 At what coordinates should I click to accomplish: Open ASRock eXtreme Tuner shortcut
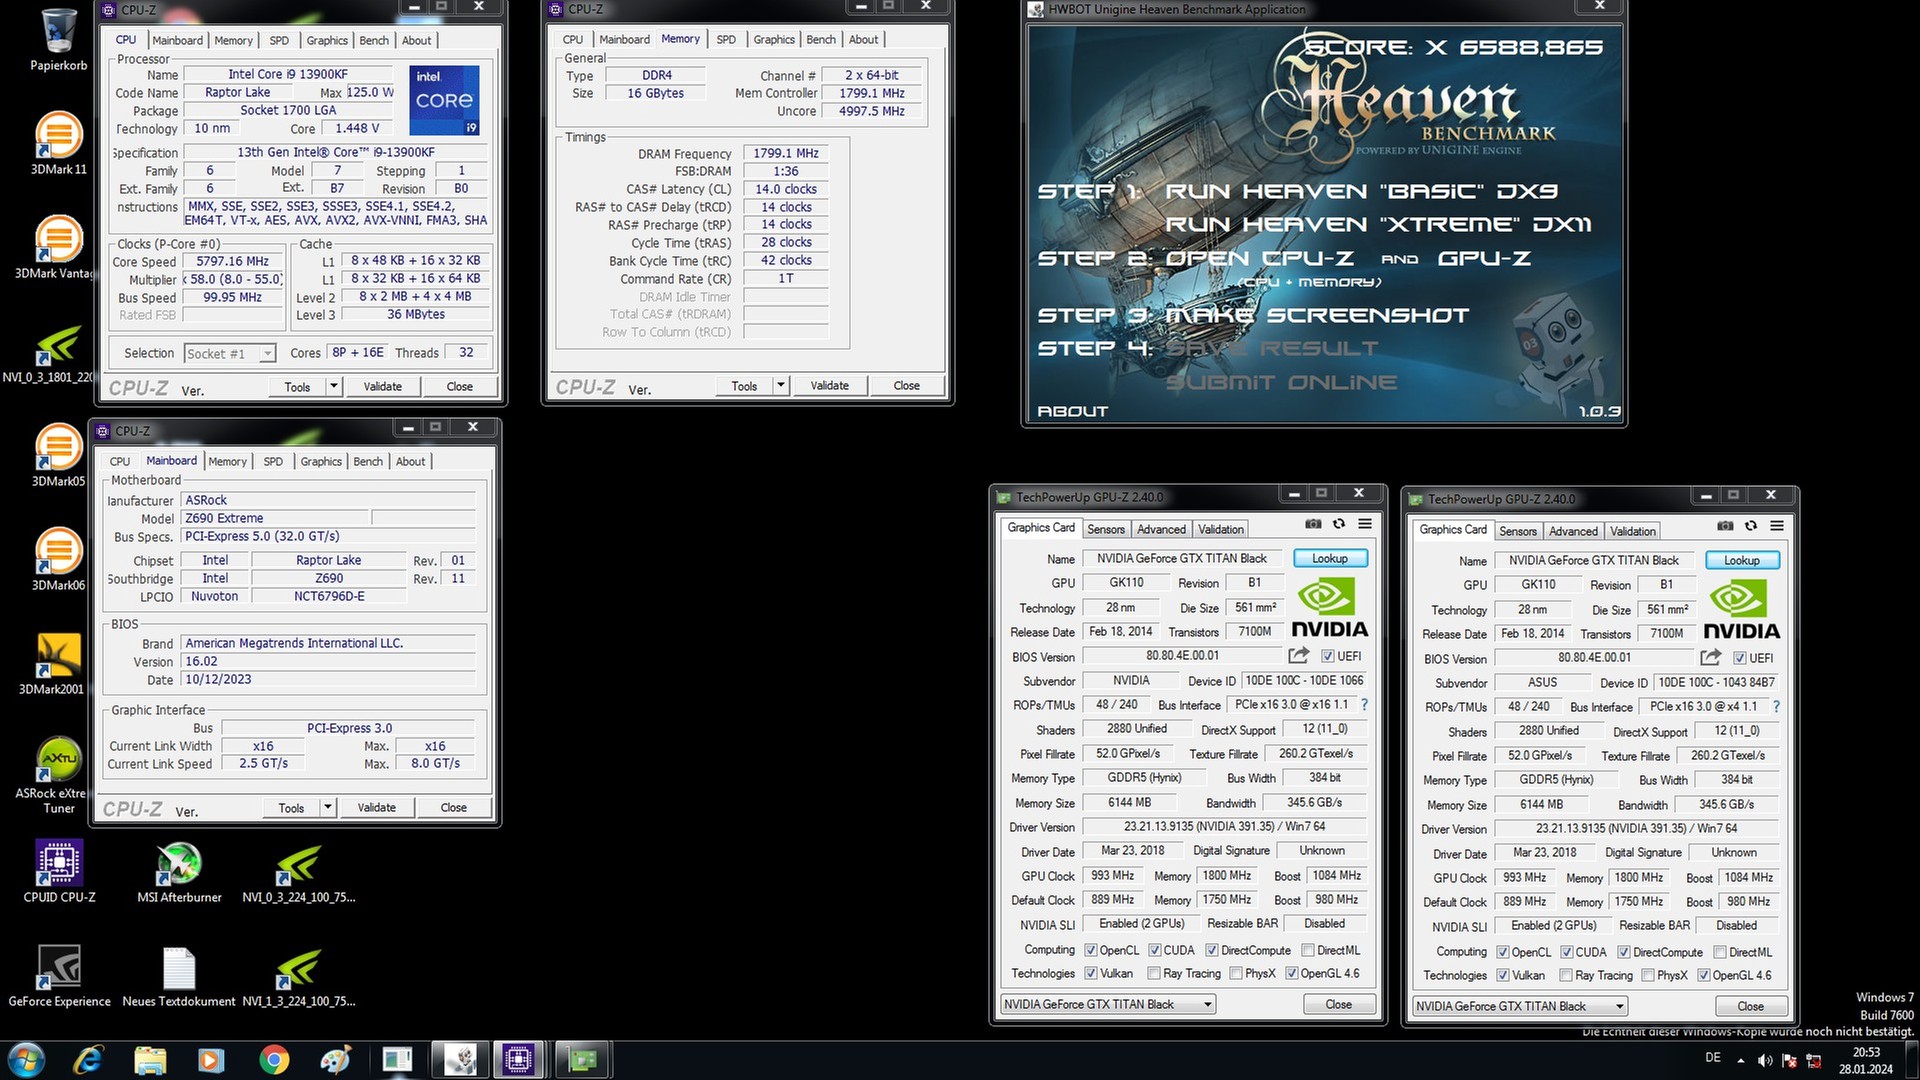click(59, 774)
